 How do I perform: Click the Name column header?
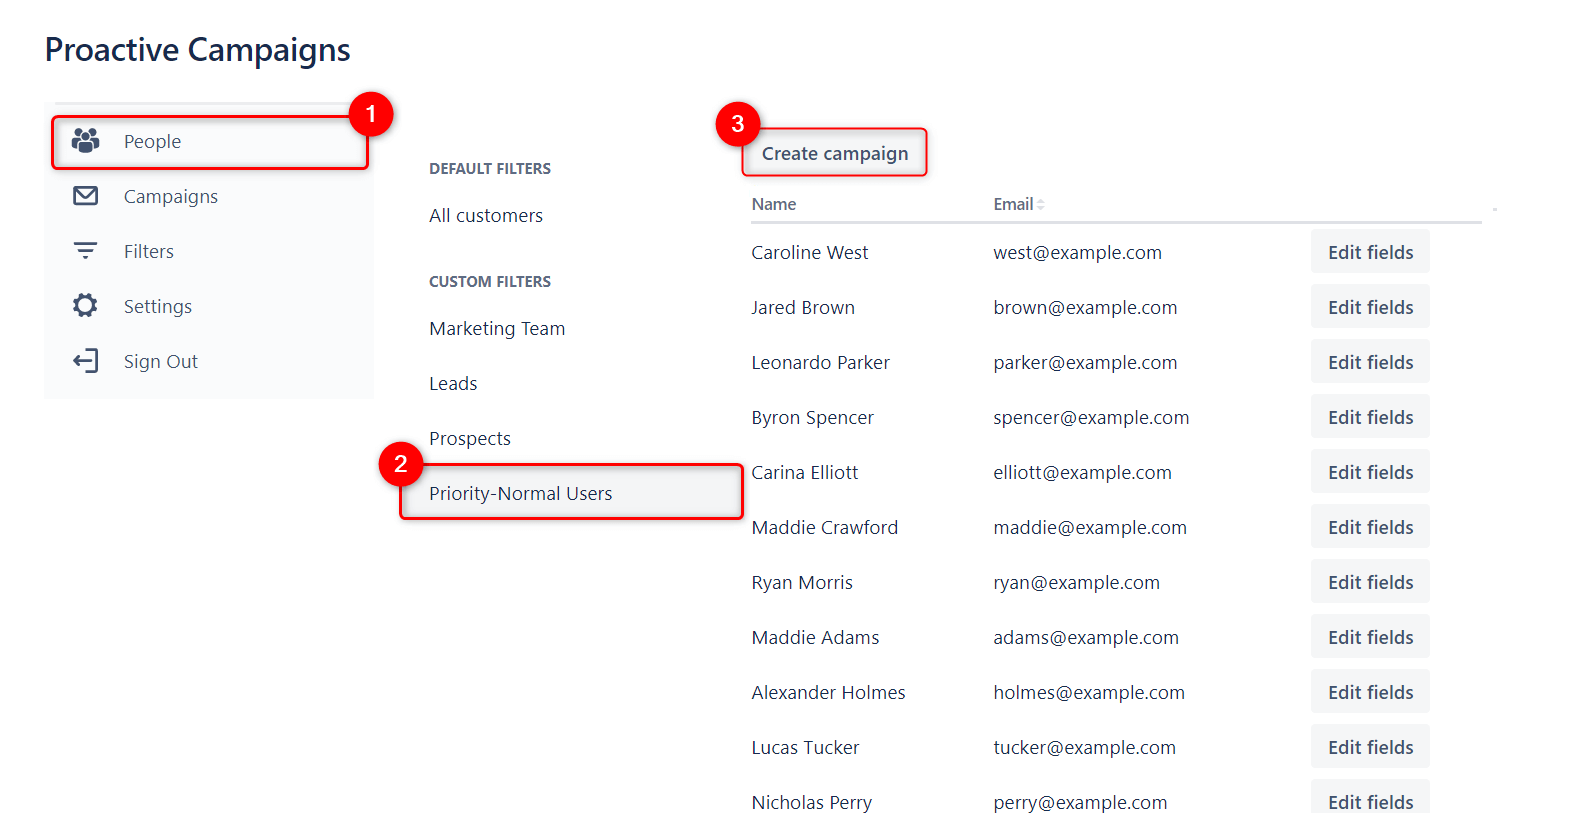774,204
